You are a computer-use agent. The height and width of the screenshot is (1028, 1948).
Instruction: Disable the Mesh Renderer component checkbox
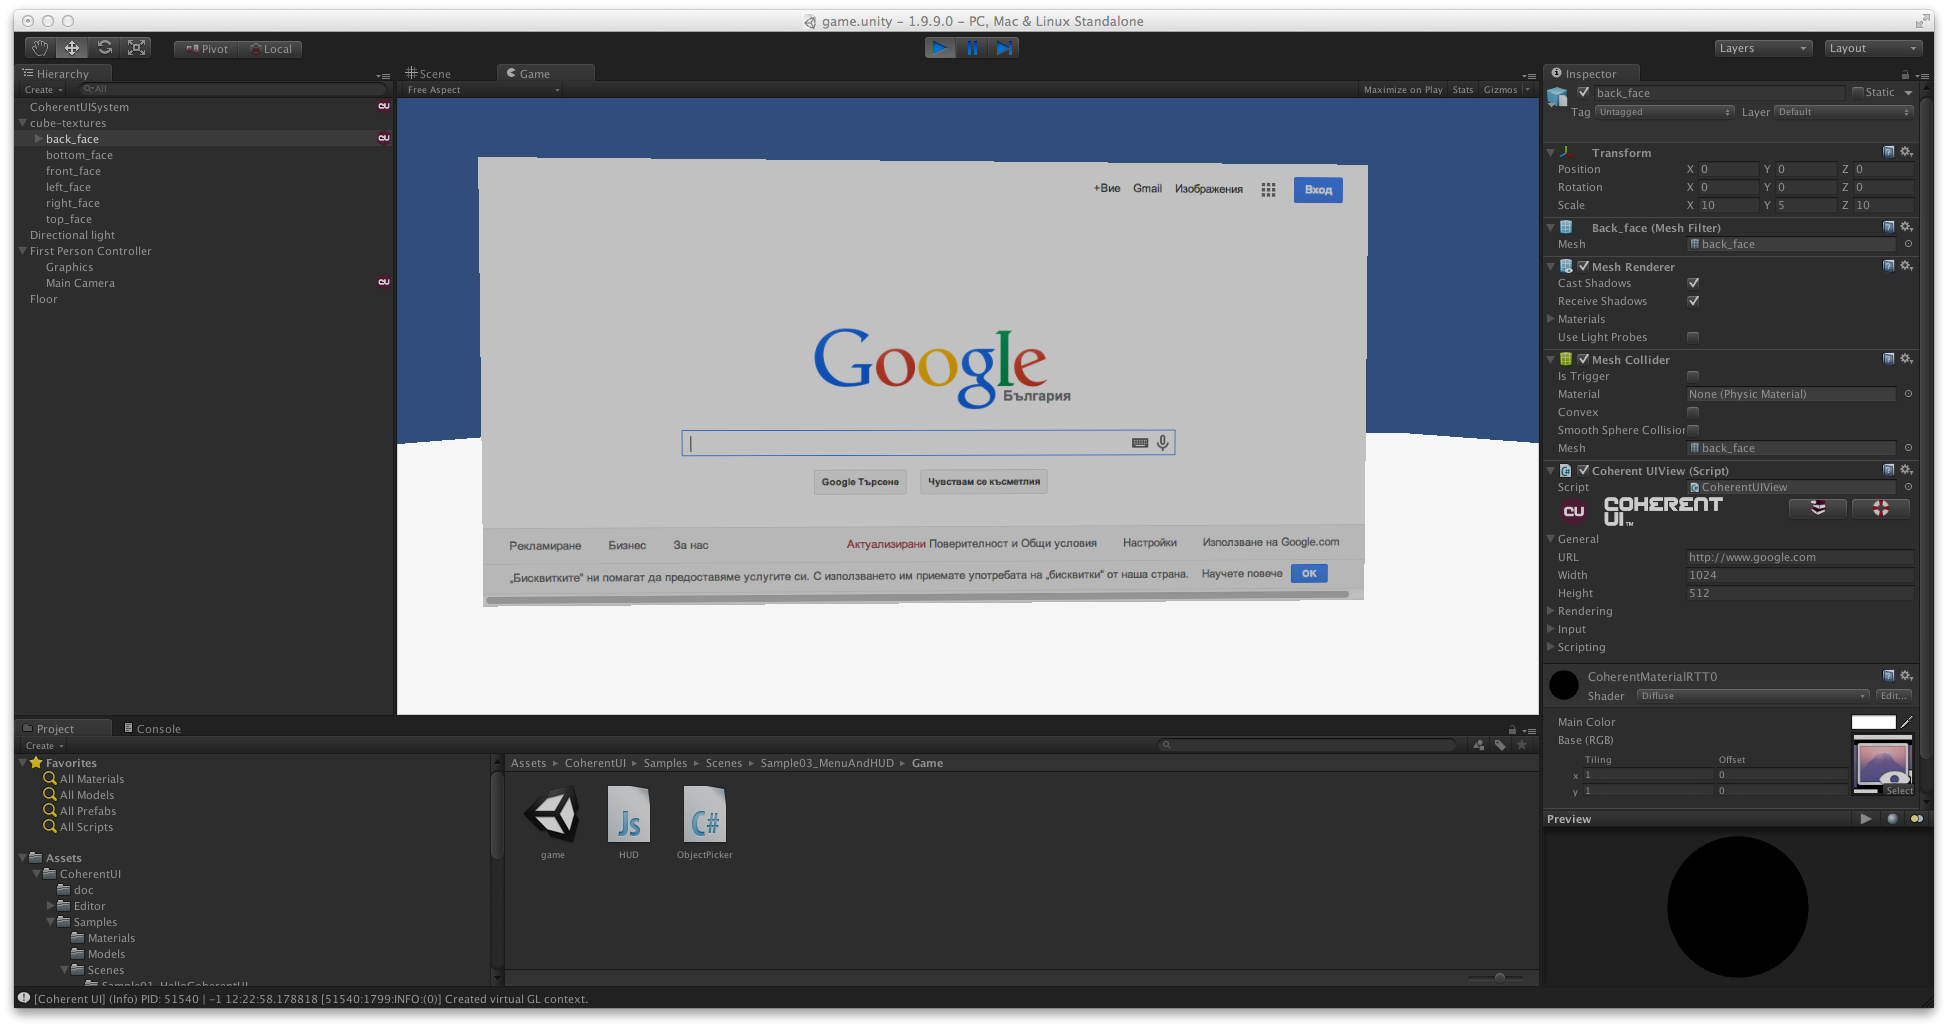1583,266
